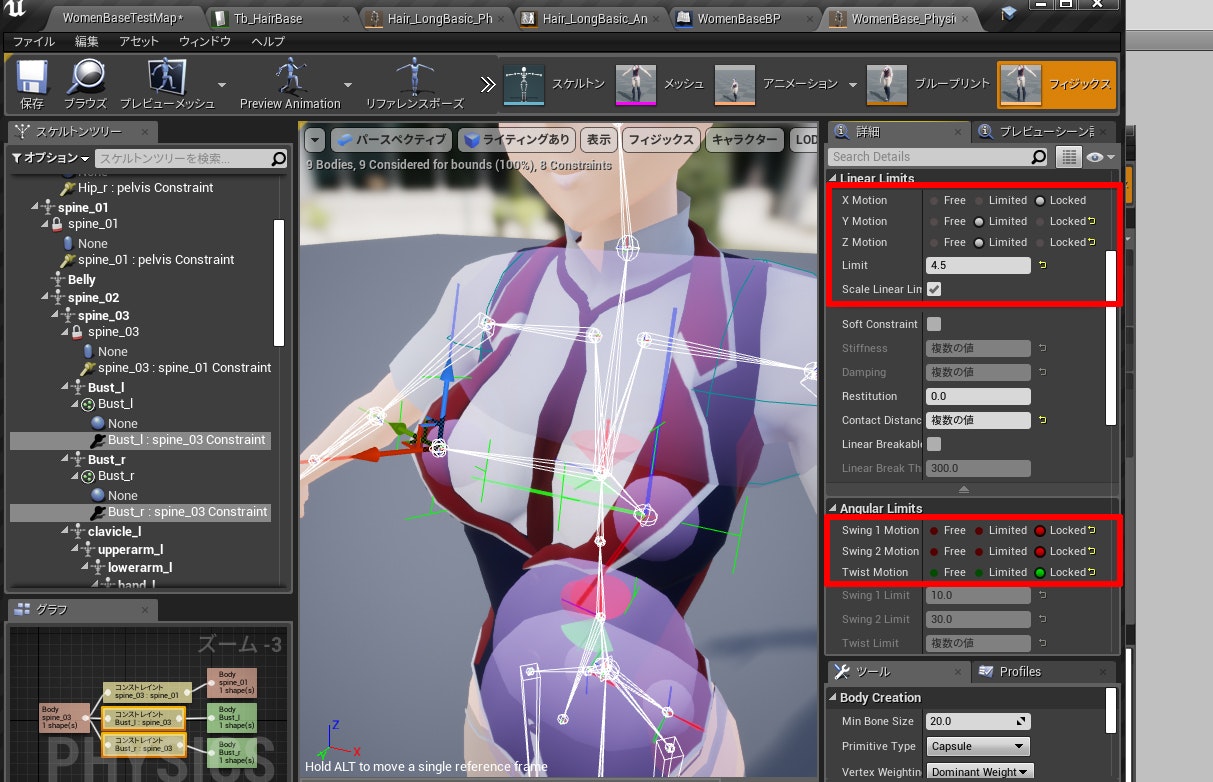Click the Show (表示) viewport button
Image resolution: width=1213 pixels, height=782 pixels.
[598, 140]
